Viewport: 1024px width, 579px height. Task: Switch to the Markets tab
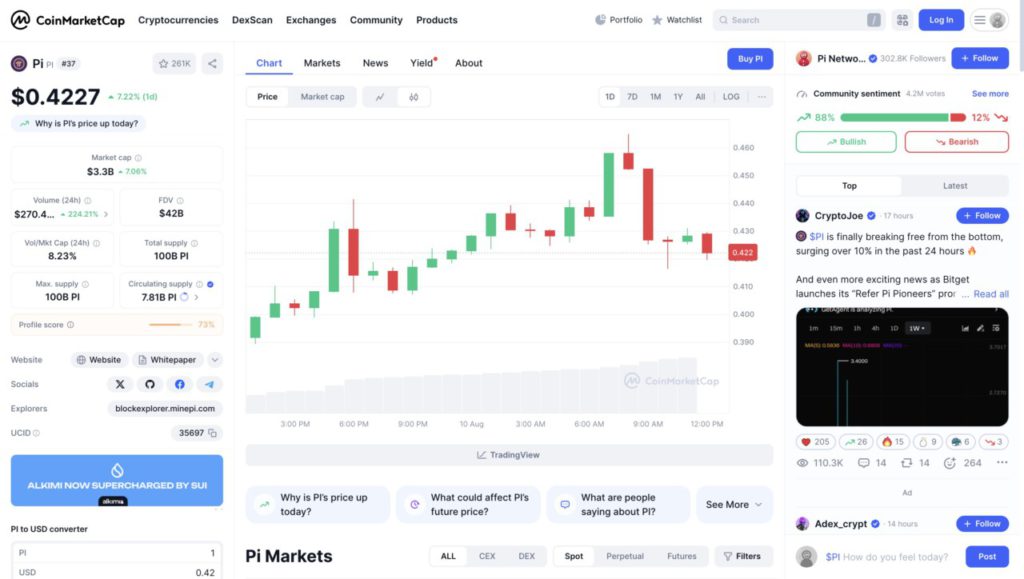[322, 63]
